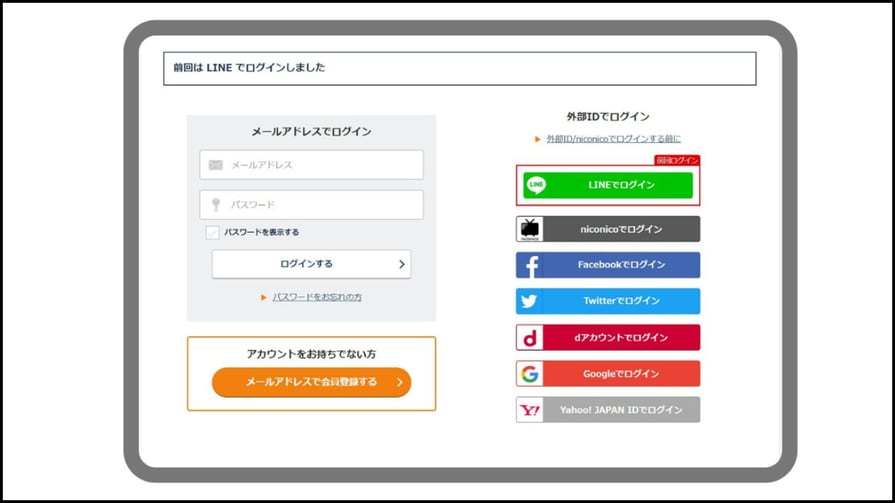Open 外部ID/niconicoでログインする前に link

coord(614,139)
